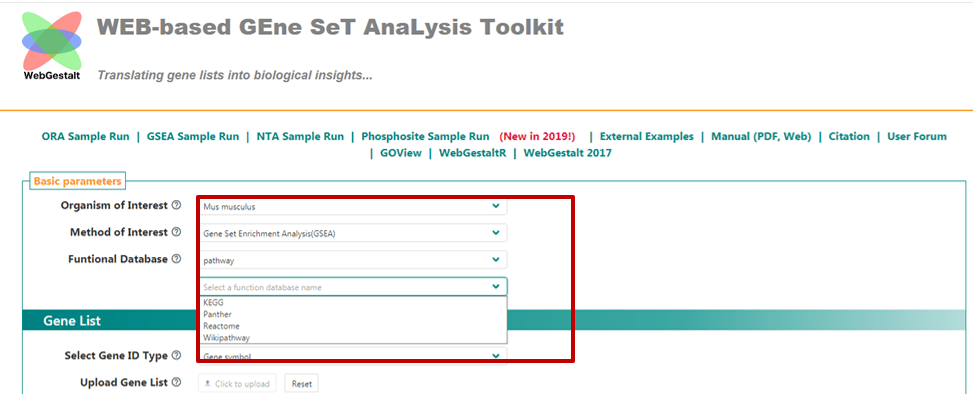Open the ORA Sample Run link
973x394 pixels.
click(86, 137)
